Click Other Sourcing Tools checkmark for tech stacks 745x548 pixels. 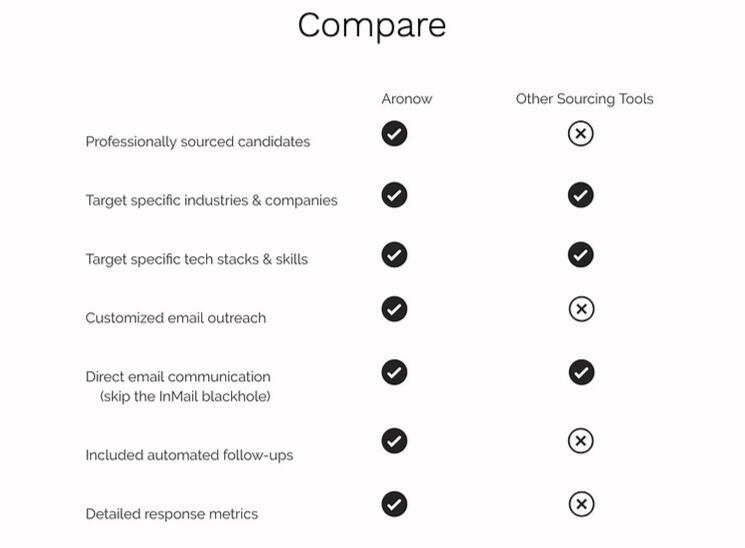[x=580, y=255]
